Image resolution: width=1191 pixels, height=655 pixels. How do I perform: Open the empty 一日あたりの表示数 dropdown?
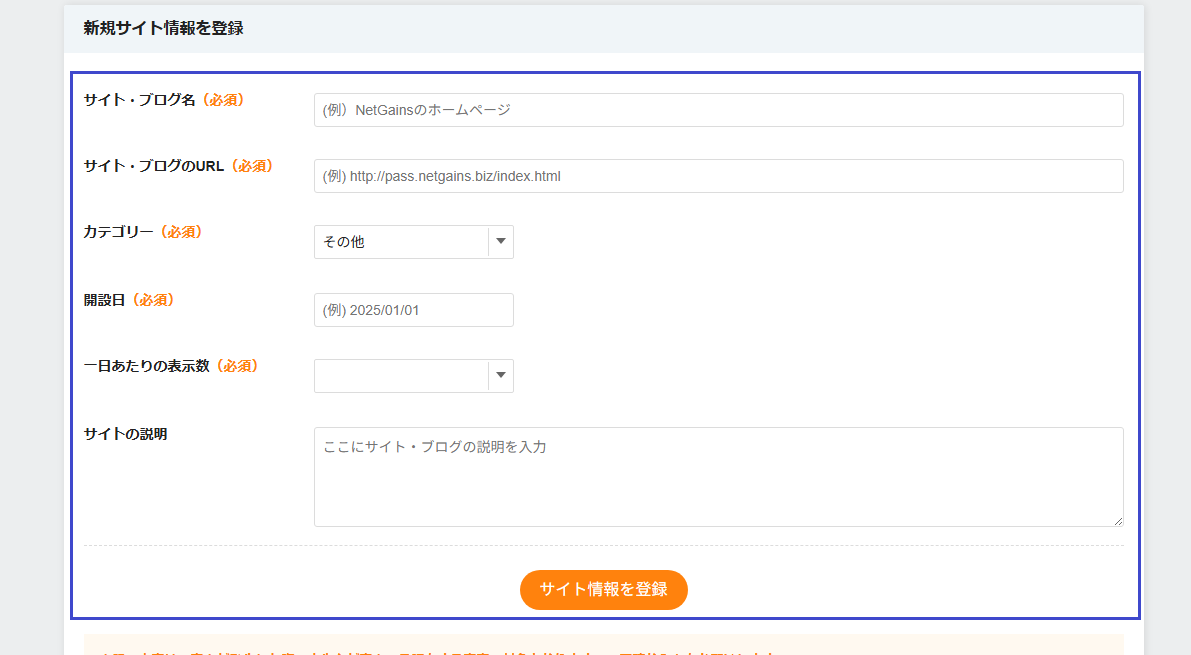[400, 376]
